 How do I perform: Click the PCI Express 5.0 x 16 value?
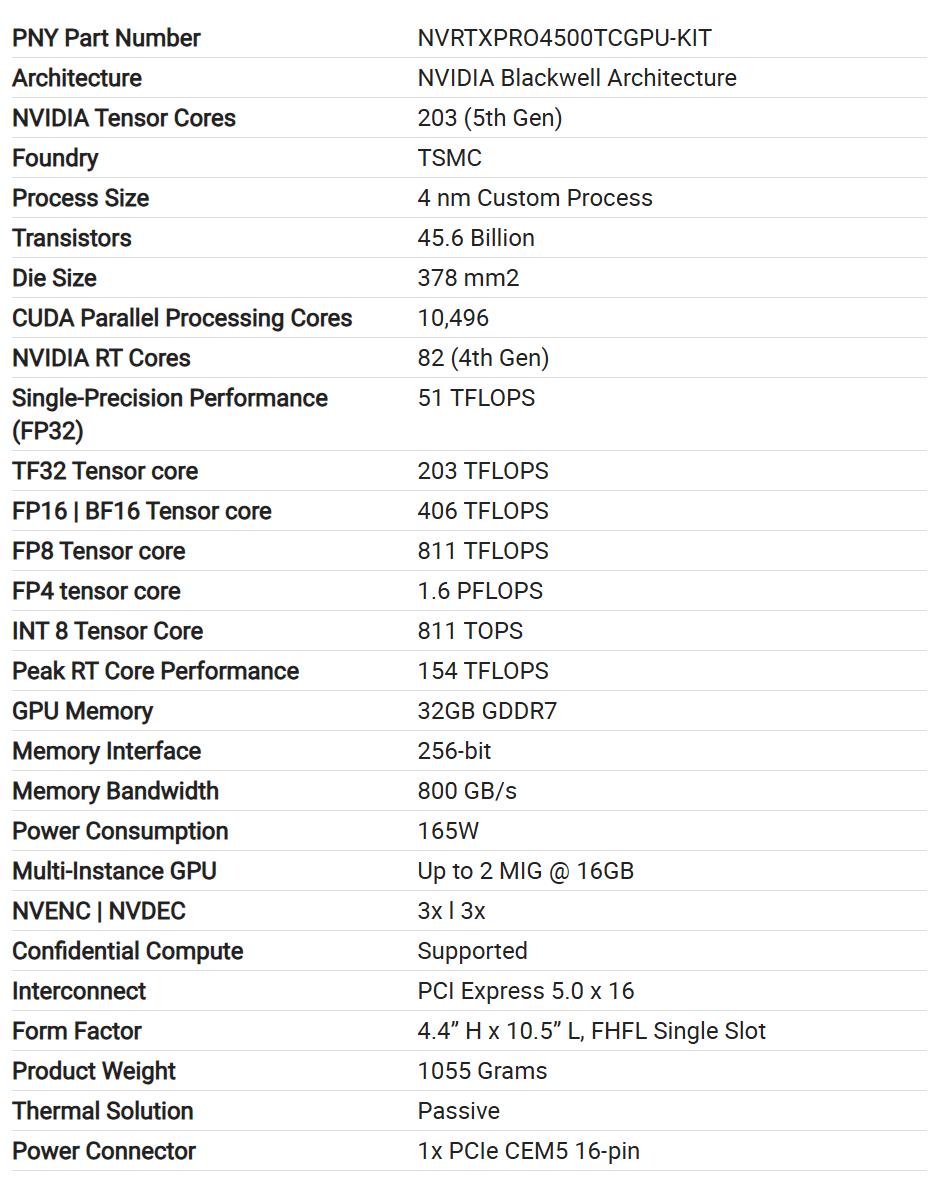(526, 991)
